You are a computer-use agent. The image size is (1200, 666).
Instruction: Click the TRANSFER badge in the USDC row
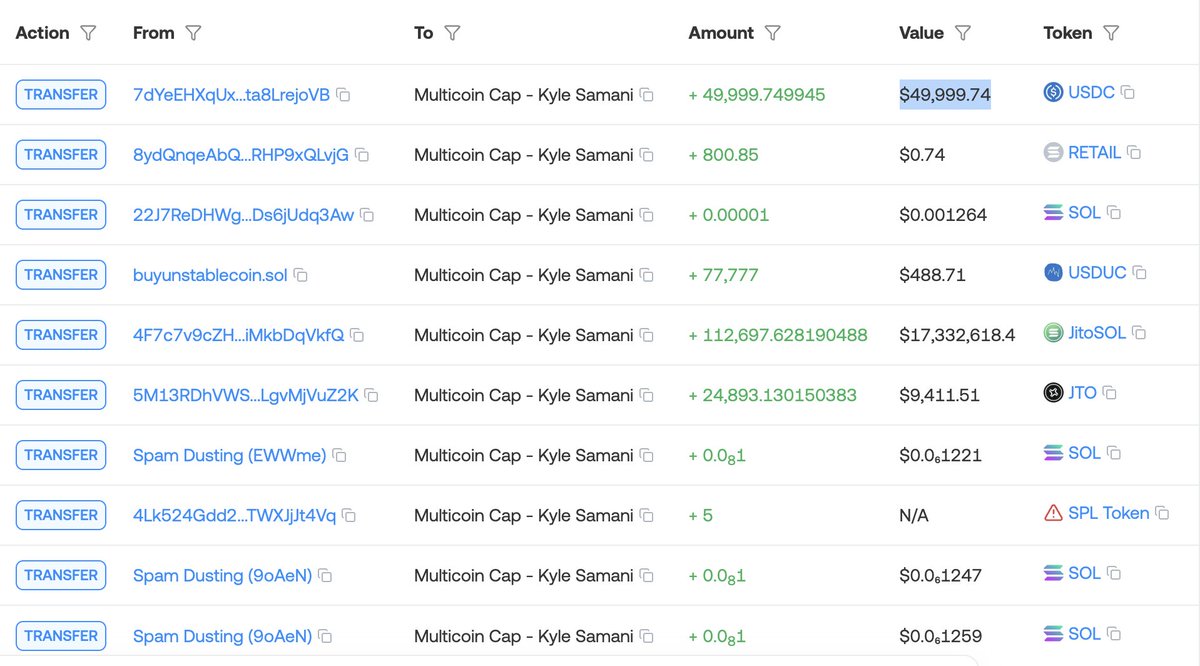[61, 95]
